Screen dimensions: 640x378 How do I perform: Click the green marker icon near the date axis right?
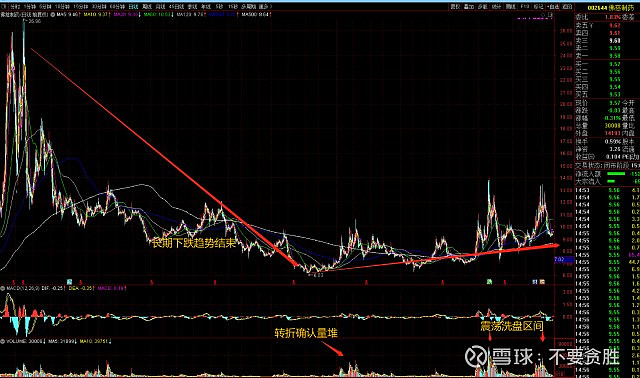[x=489, y=282]
